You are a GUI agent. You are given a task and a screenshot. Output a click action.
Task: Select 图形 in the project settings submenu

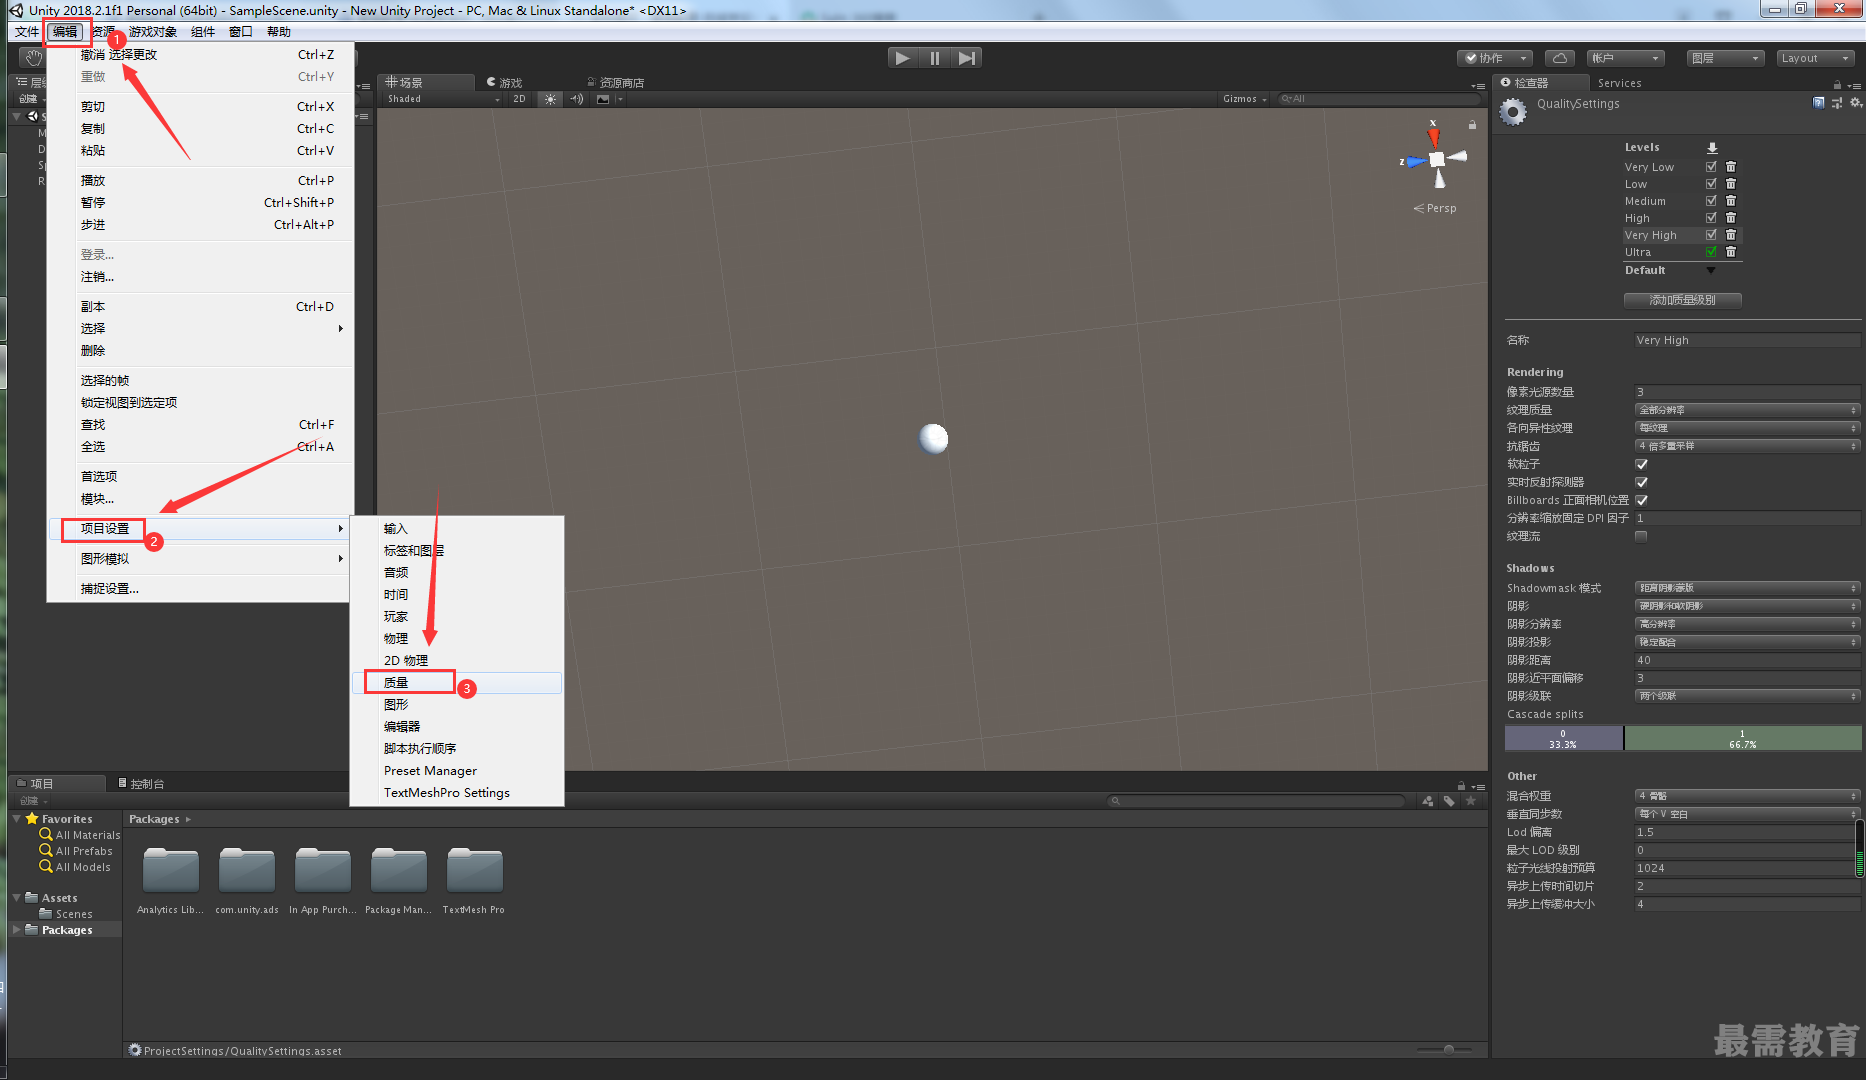(x=457, y=705)
